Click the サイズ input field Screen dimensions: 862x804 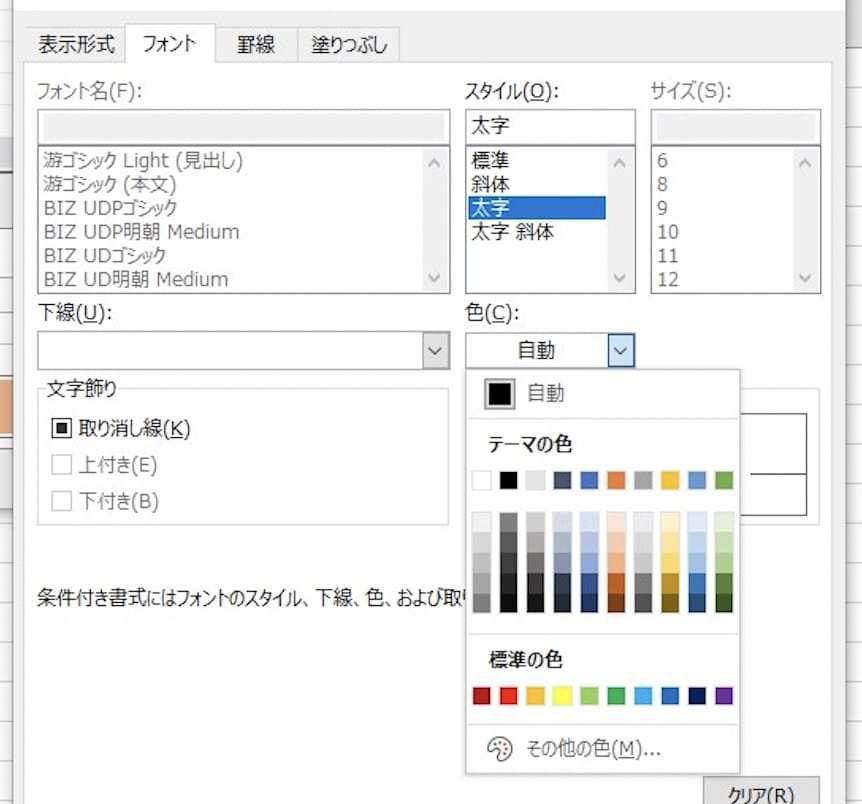pyautogui.click(x=736, y=127)
